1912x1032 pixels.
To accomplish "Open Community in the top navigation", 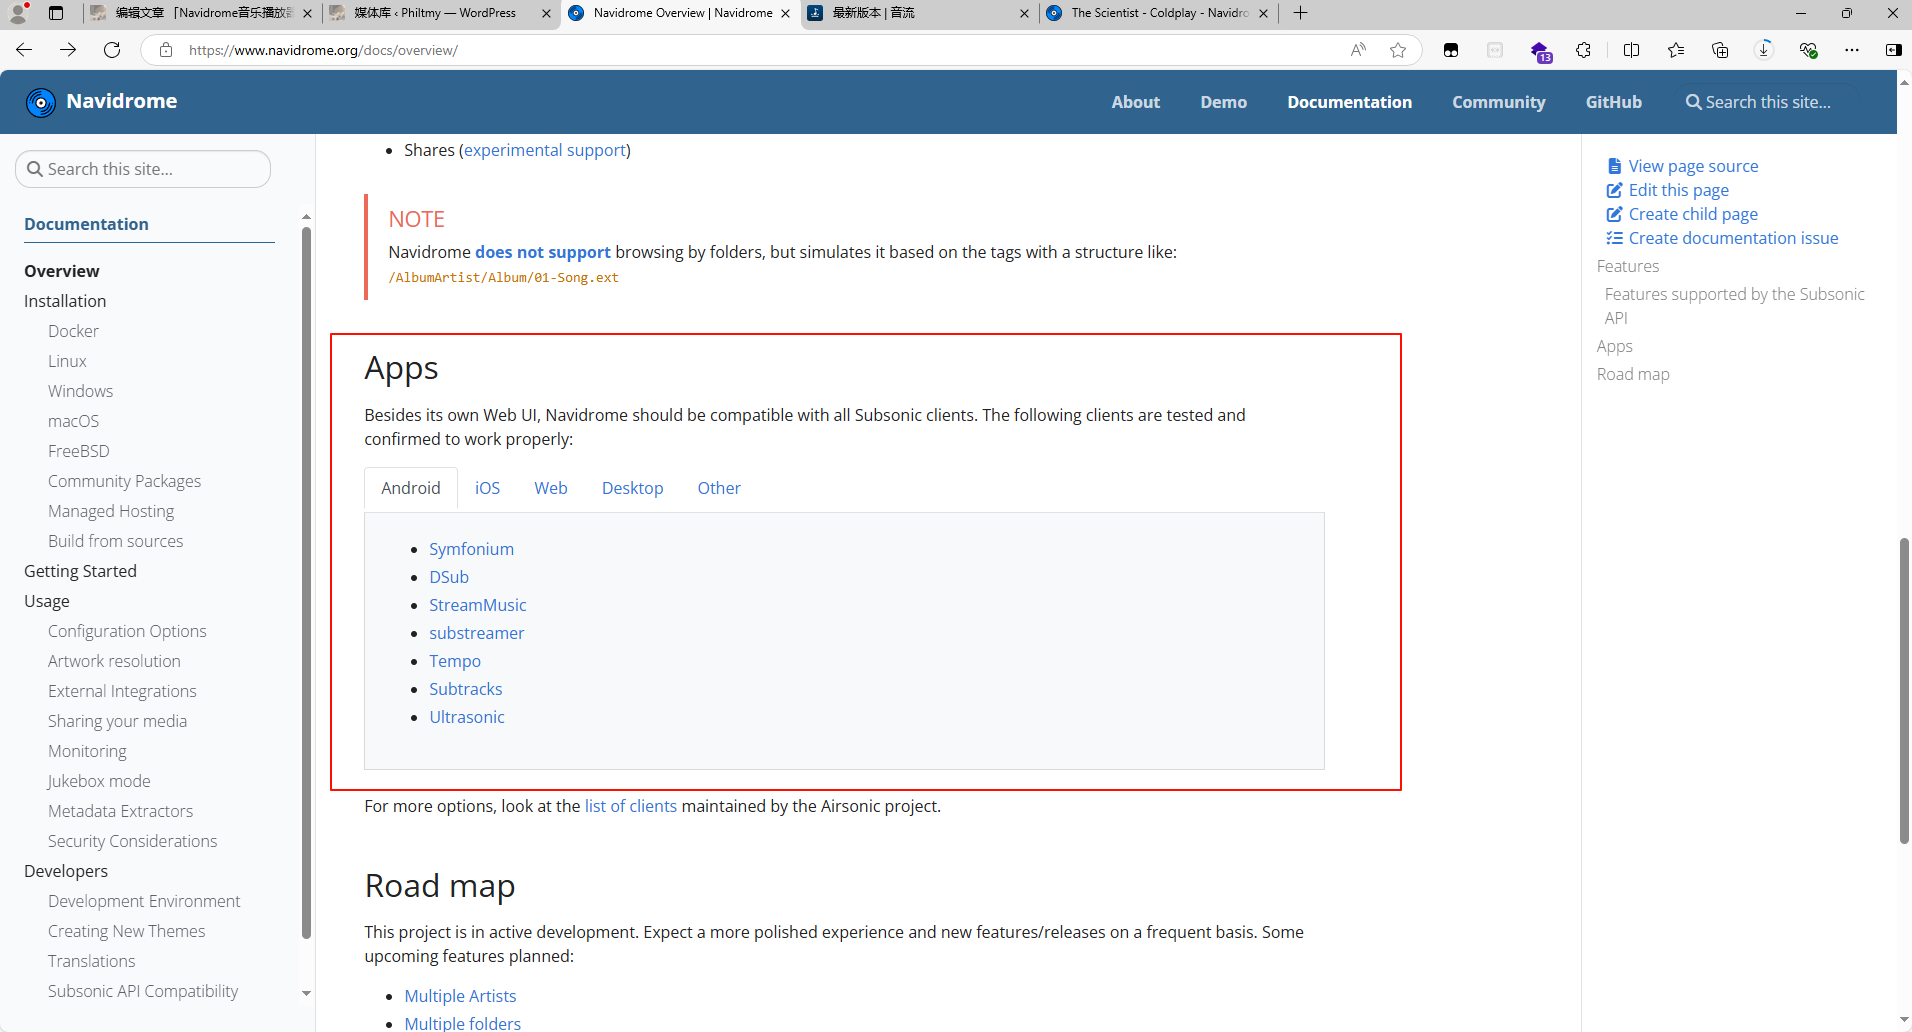I will [x=1498, y=102].
